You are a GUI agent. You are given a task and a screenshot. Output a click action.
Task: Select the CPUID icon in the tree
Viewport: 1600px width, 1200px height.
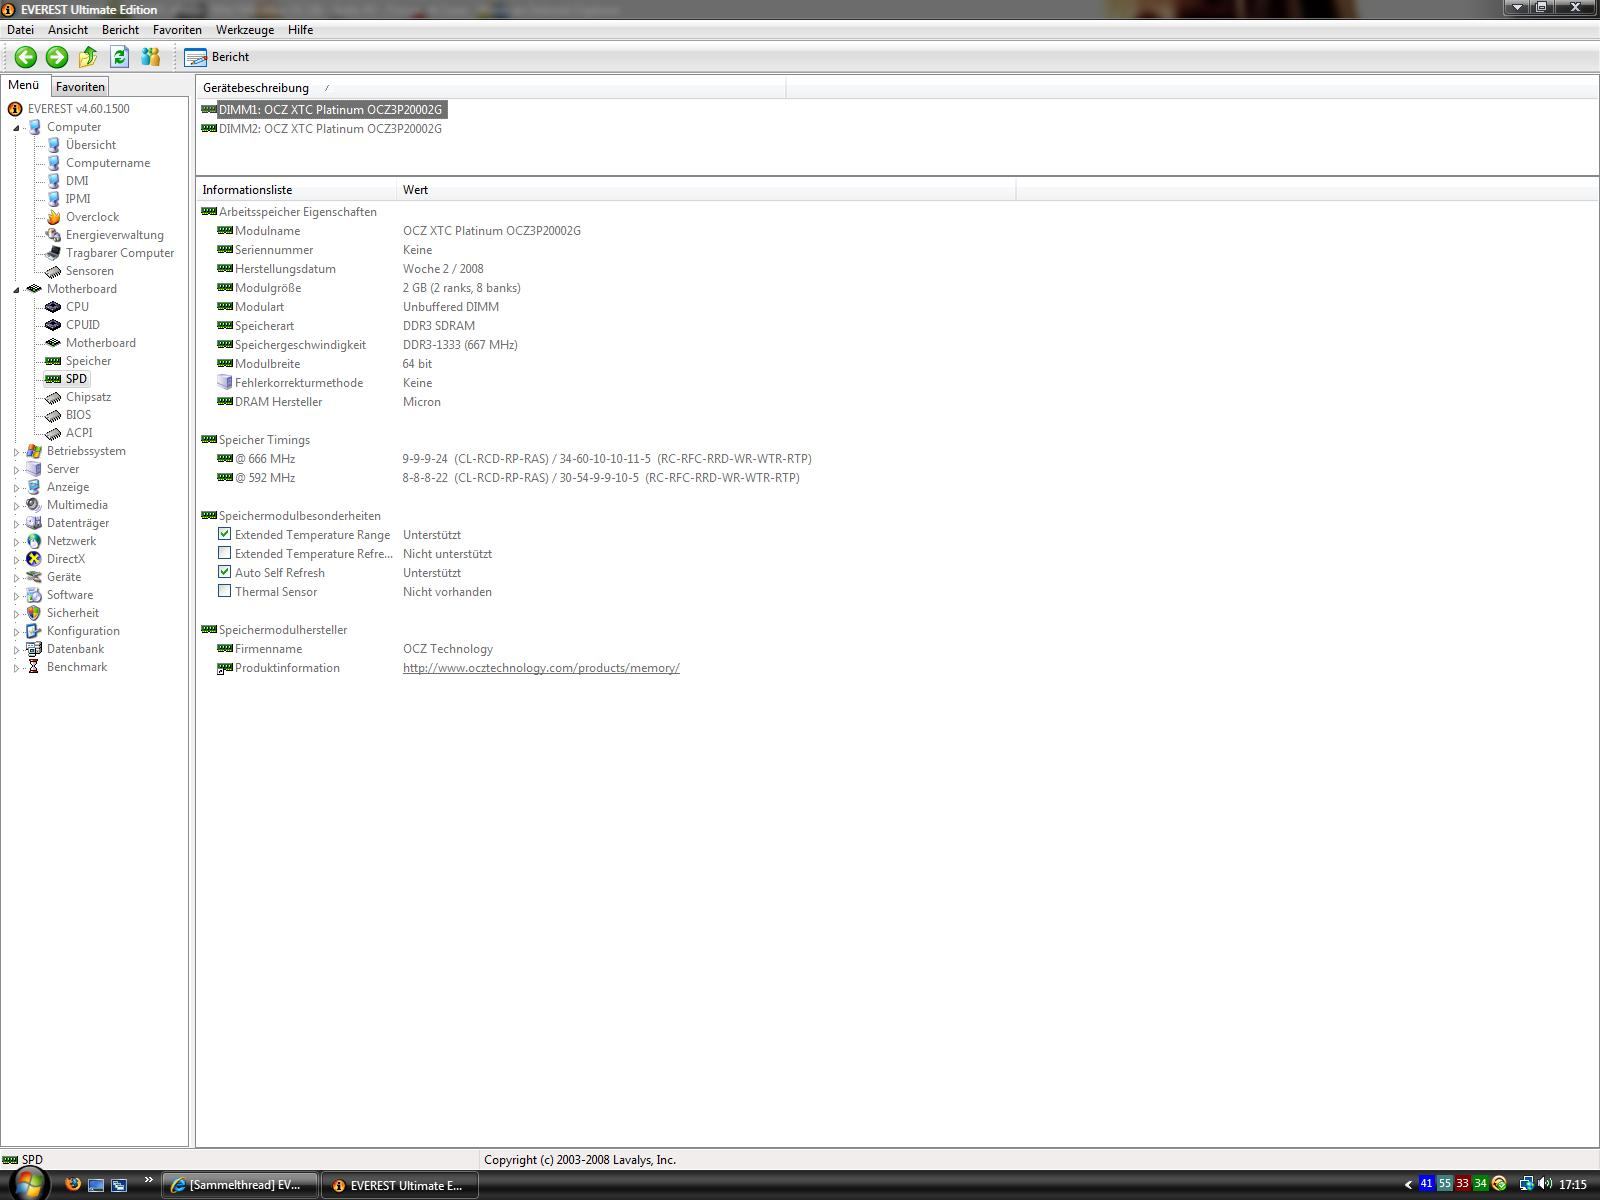click(x=54, y=325)
